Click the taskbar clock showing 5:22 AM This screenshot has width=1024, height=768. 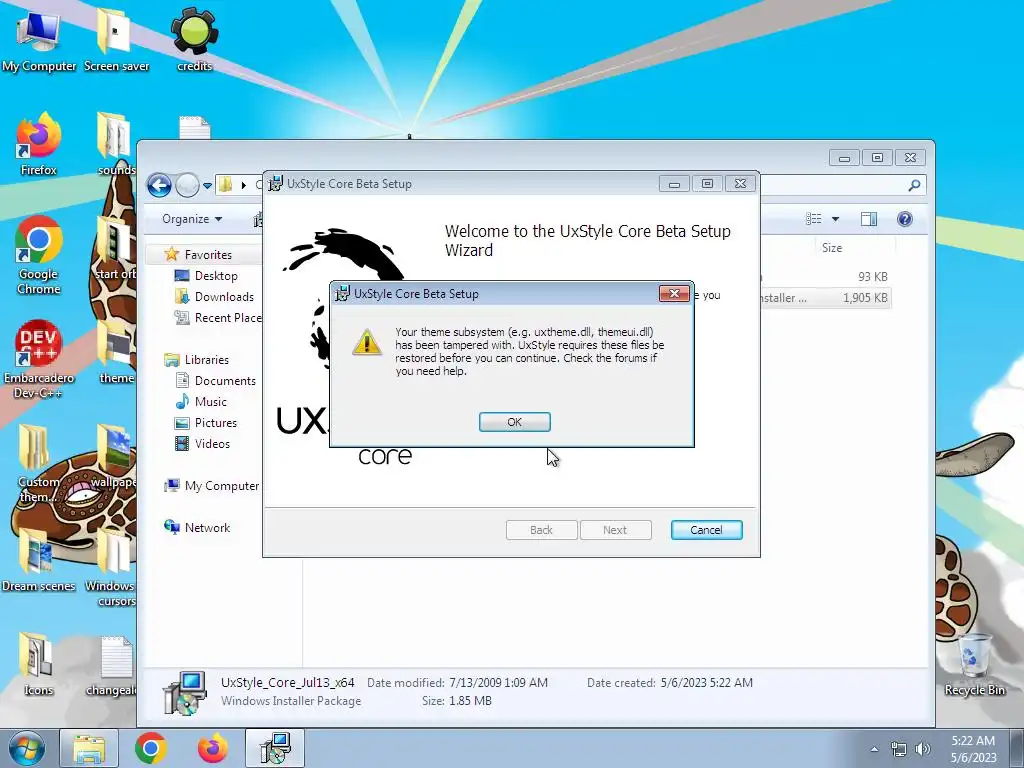[x=973, y=749]
